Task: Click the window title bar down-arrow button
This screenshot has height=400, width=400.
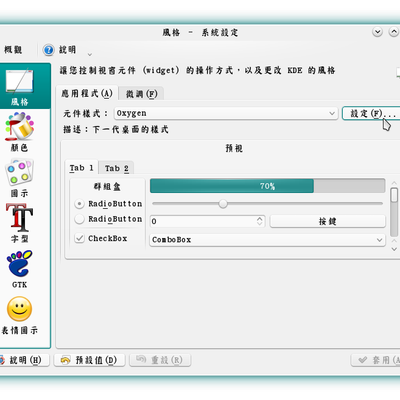Action: [377, 32]
